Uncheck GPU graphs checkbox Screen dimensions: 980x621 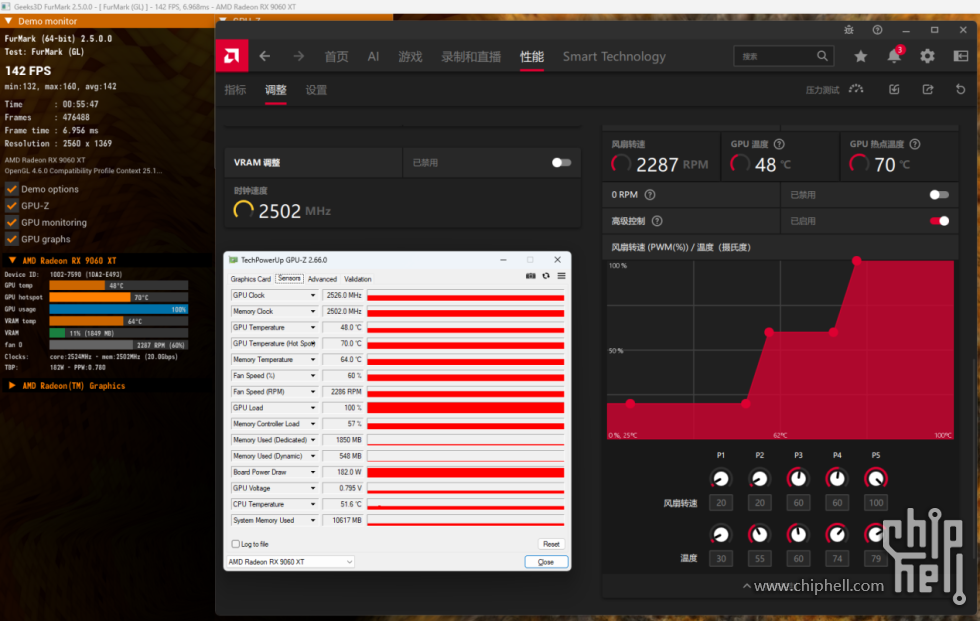11,239
